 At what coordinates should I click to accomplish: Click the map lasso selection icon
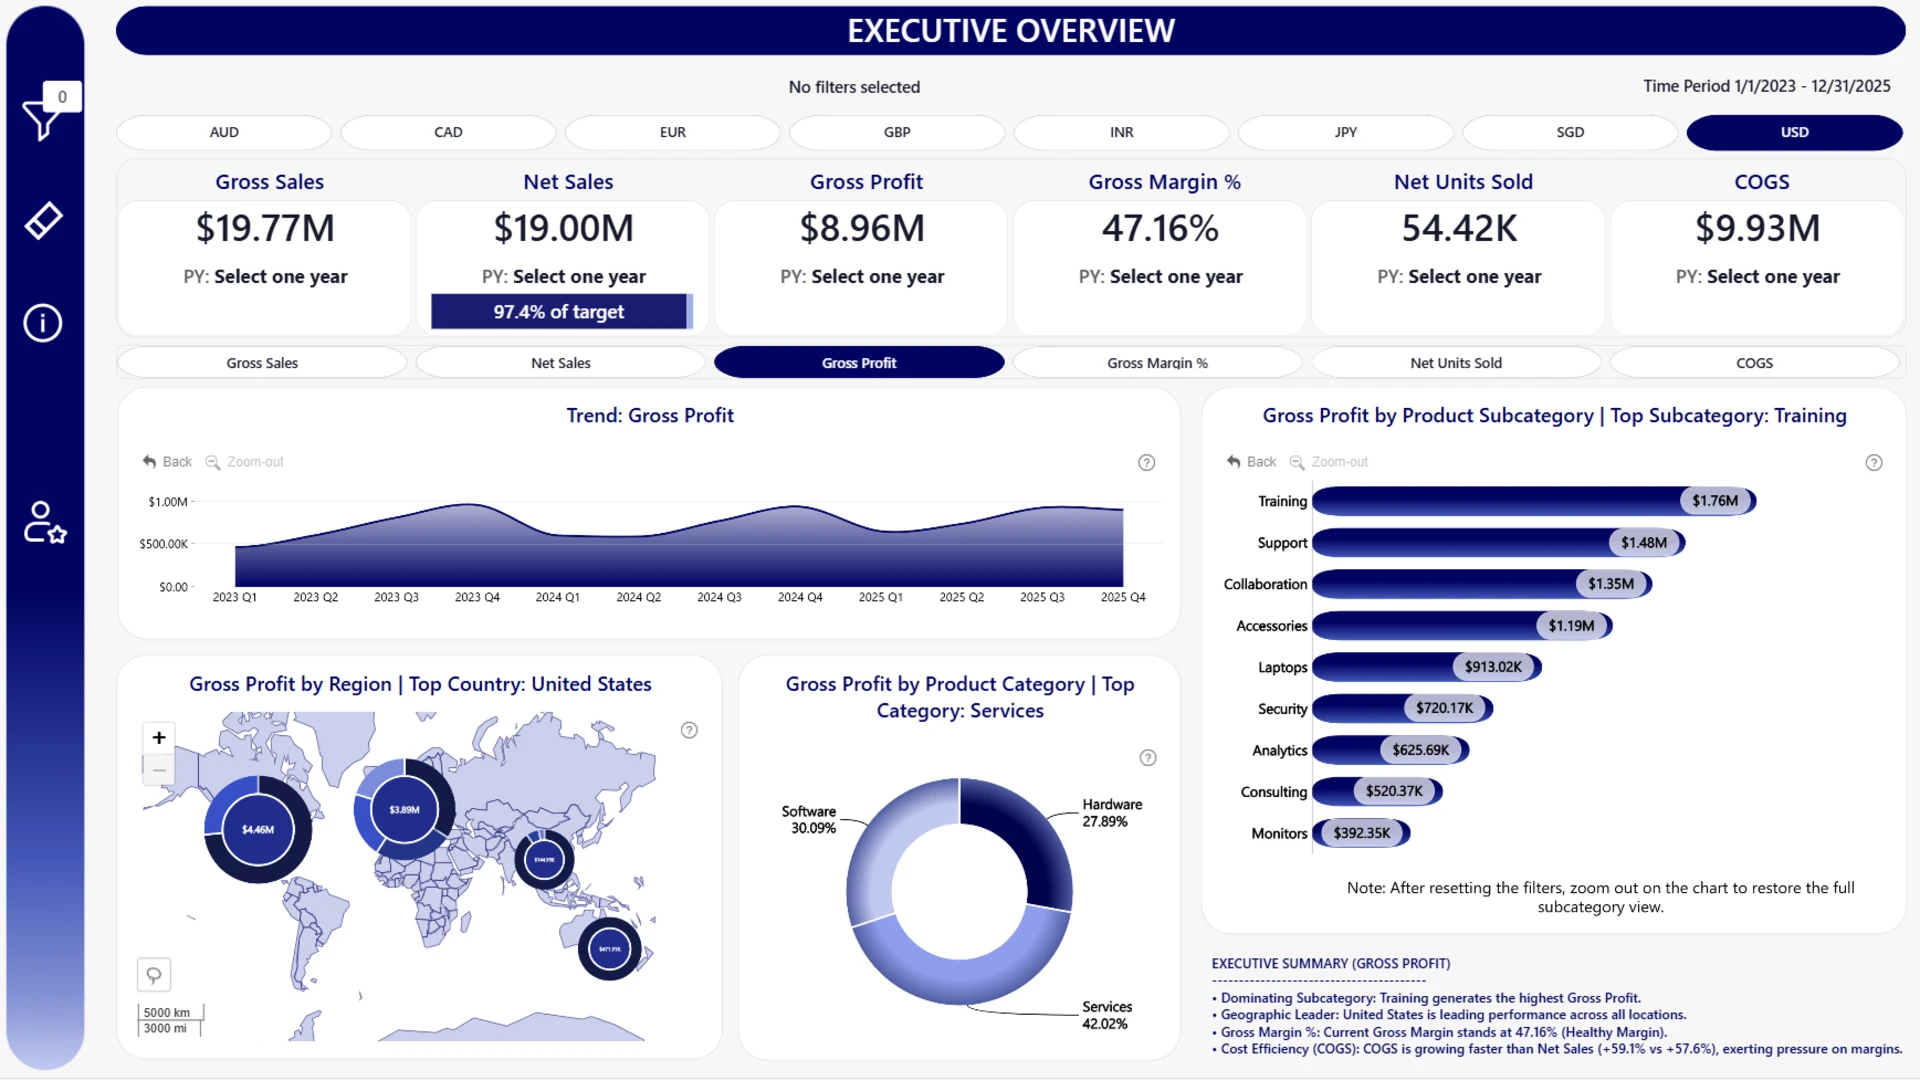(154, 974)
